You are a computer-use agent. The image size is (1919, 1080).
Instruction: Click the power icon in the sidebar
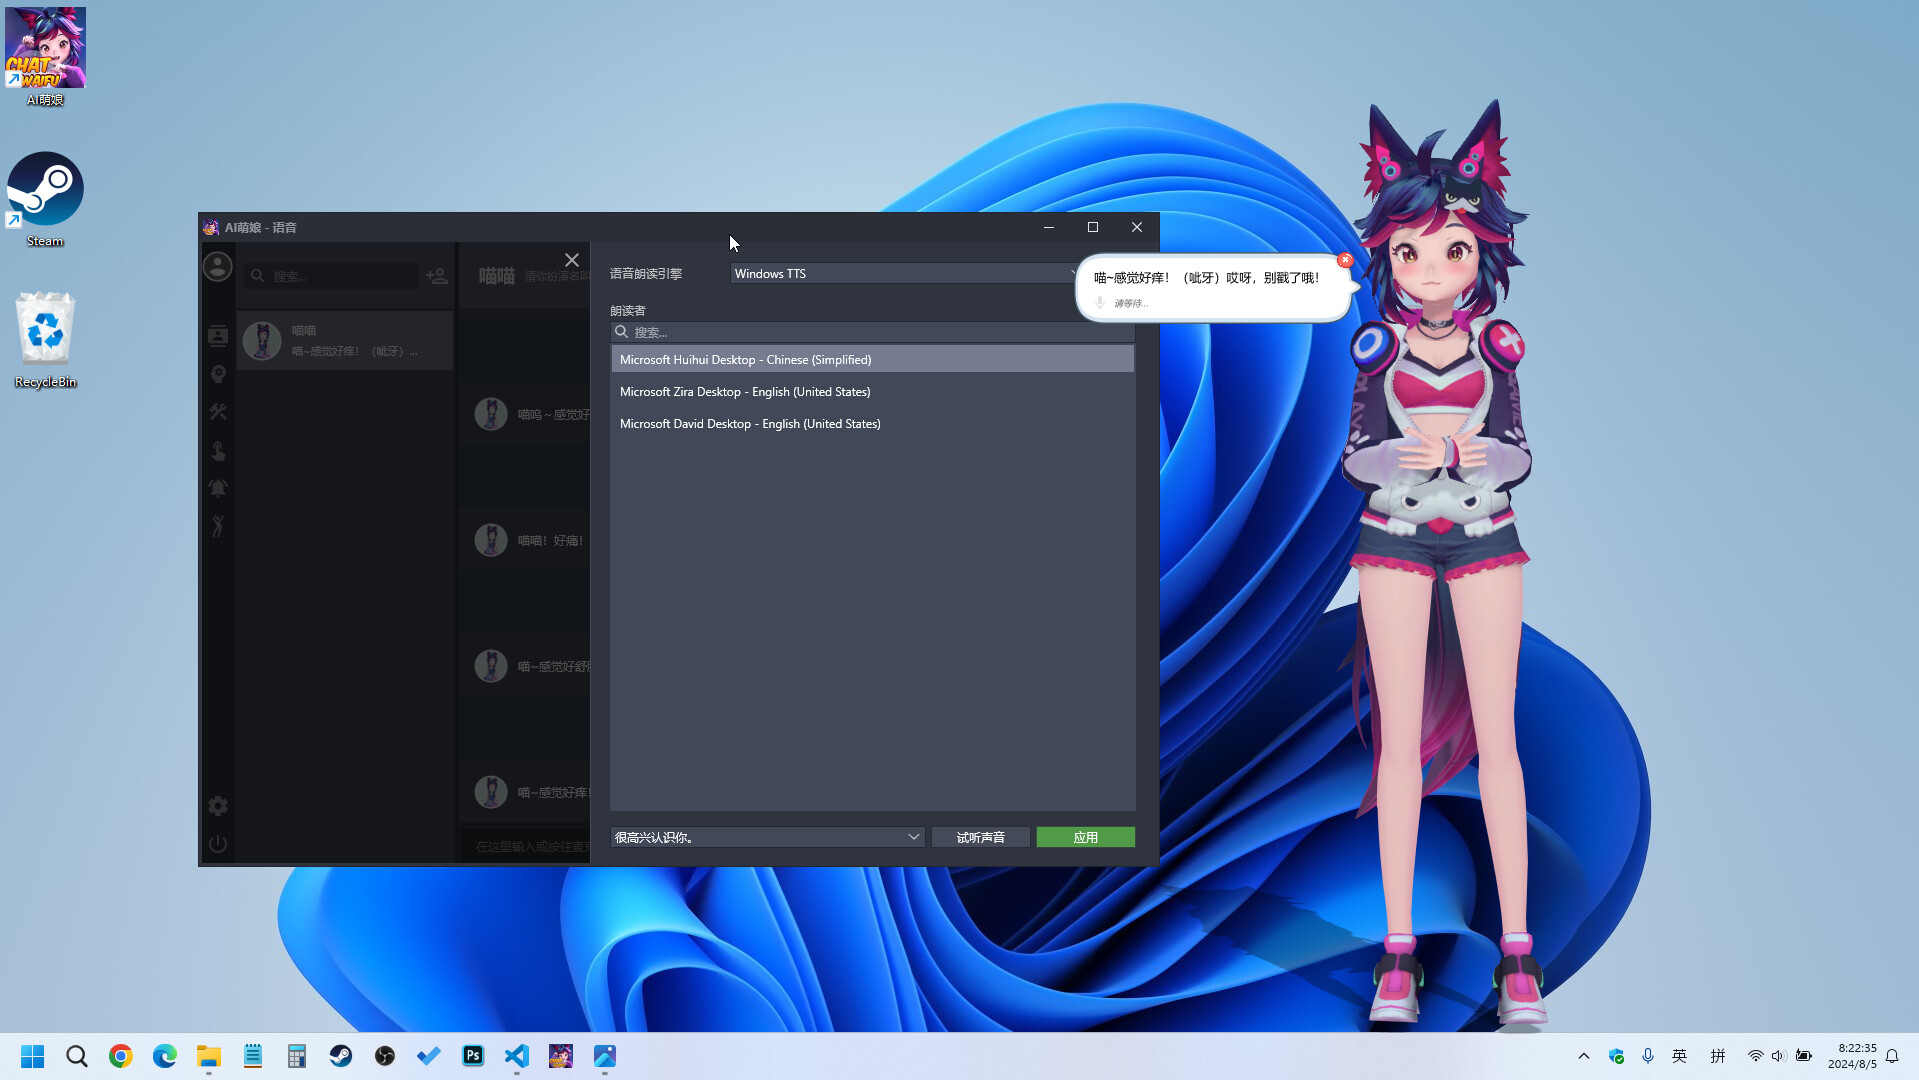pyautogui.click(x=217, y=843)
